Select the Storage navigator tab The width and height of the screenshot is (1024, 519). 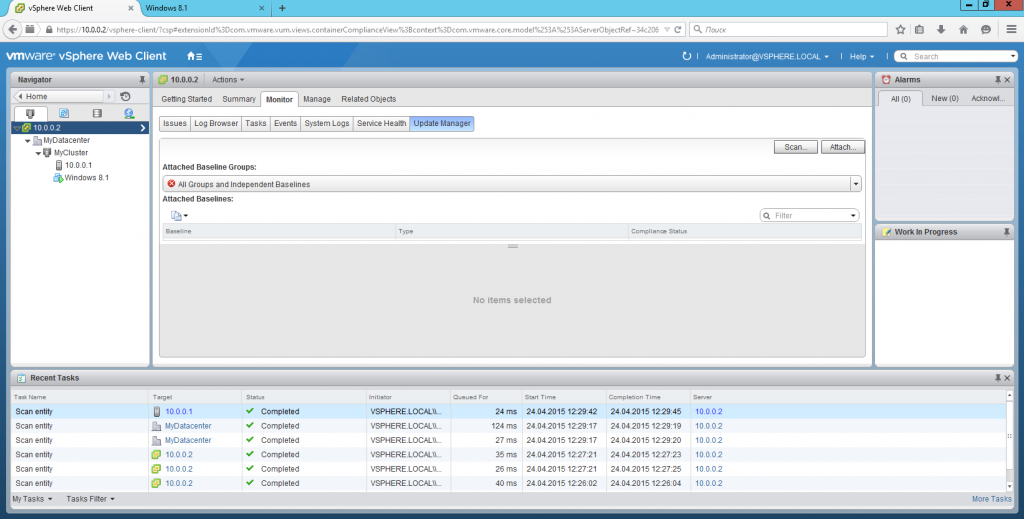tap(97, 114)
